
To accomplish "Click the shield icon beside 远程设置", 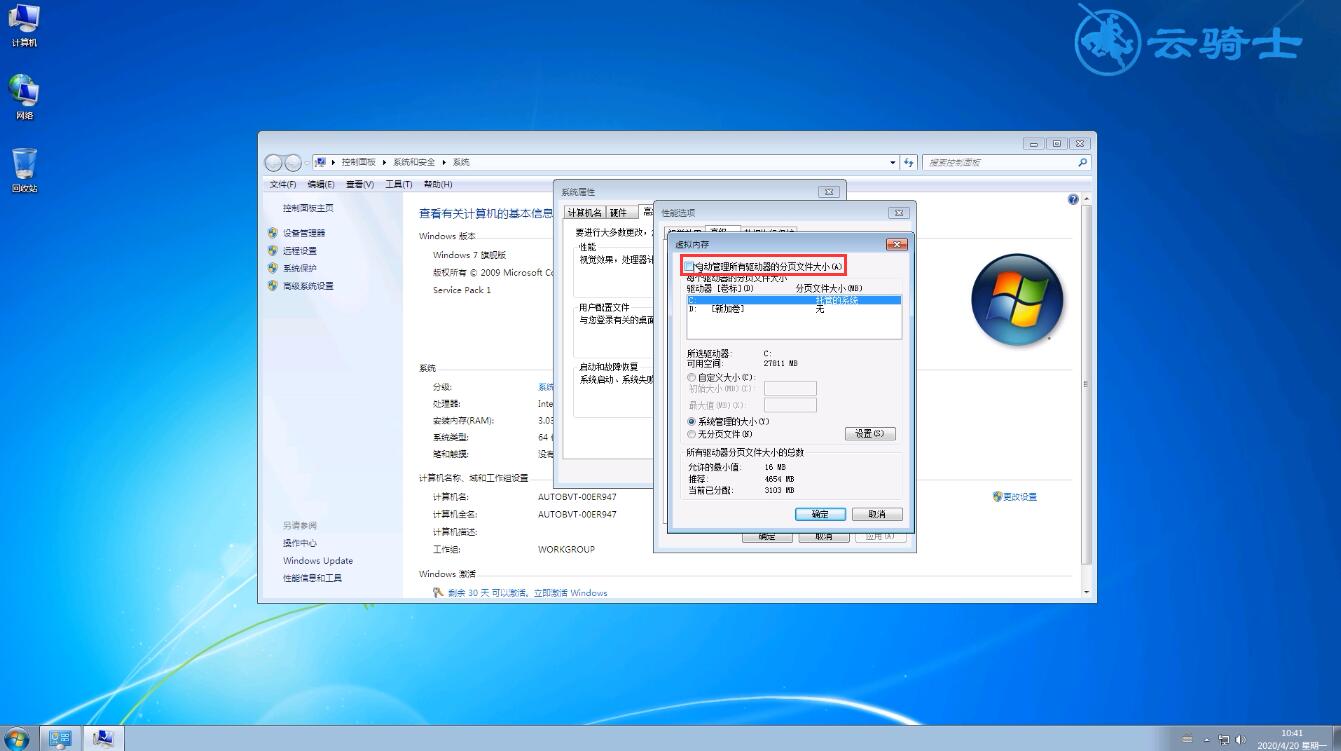I will 273,250.
